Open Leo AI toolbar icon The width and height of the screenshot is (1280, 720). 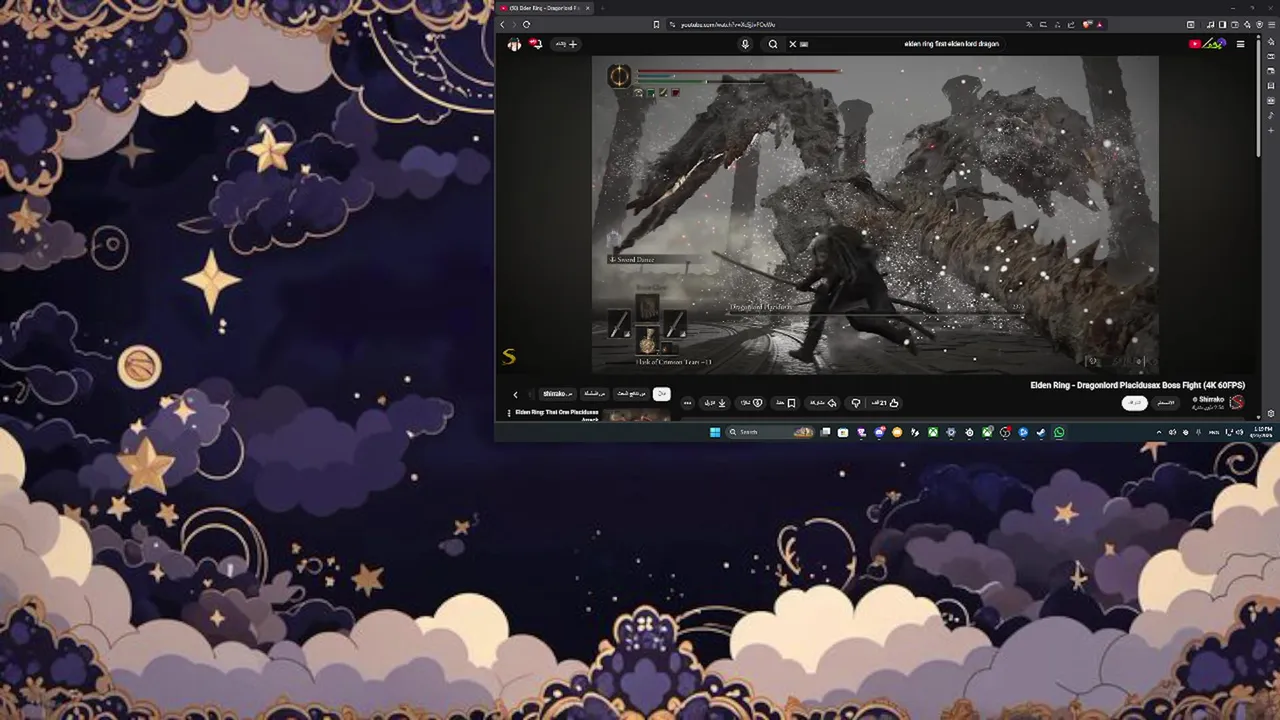[1247, 24]
